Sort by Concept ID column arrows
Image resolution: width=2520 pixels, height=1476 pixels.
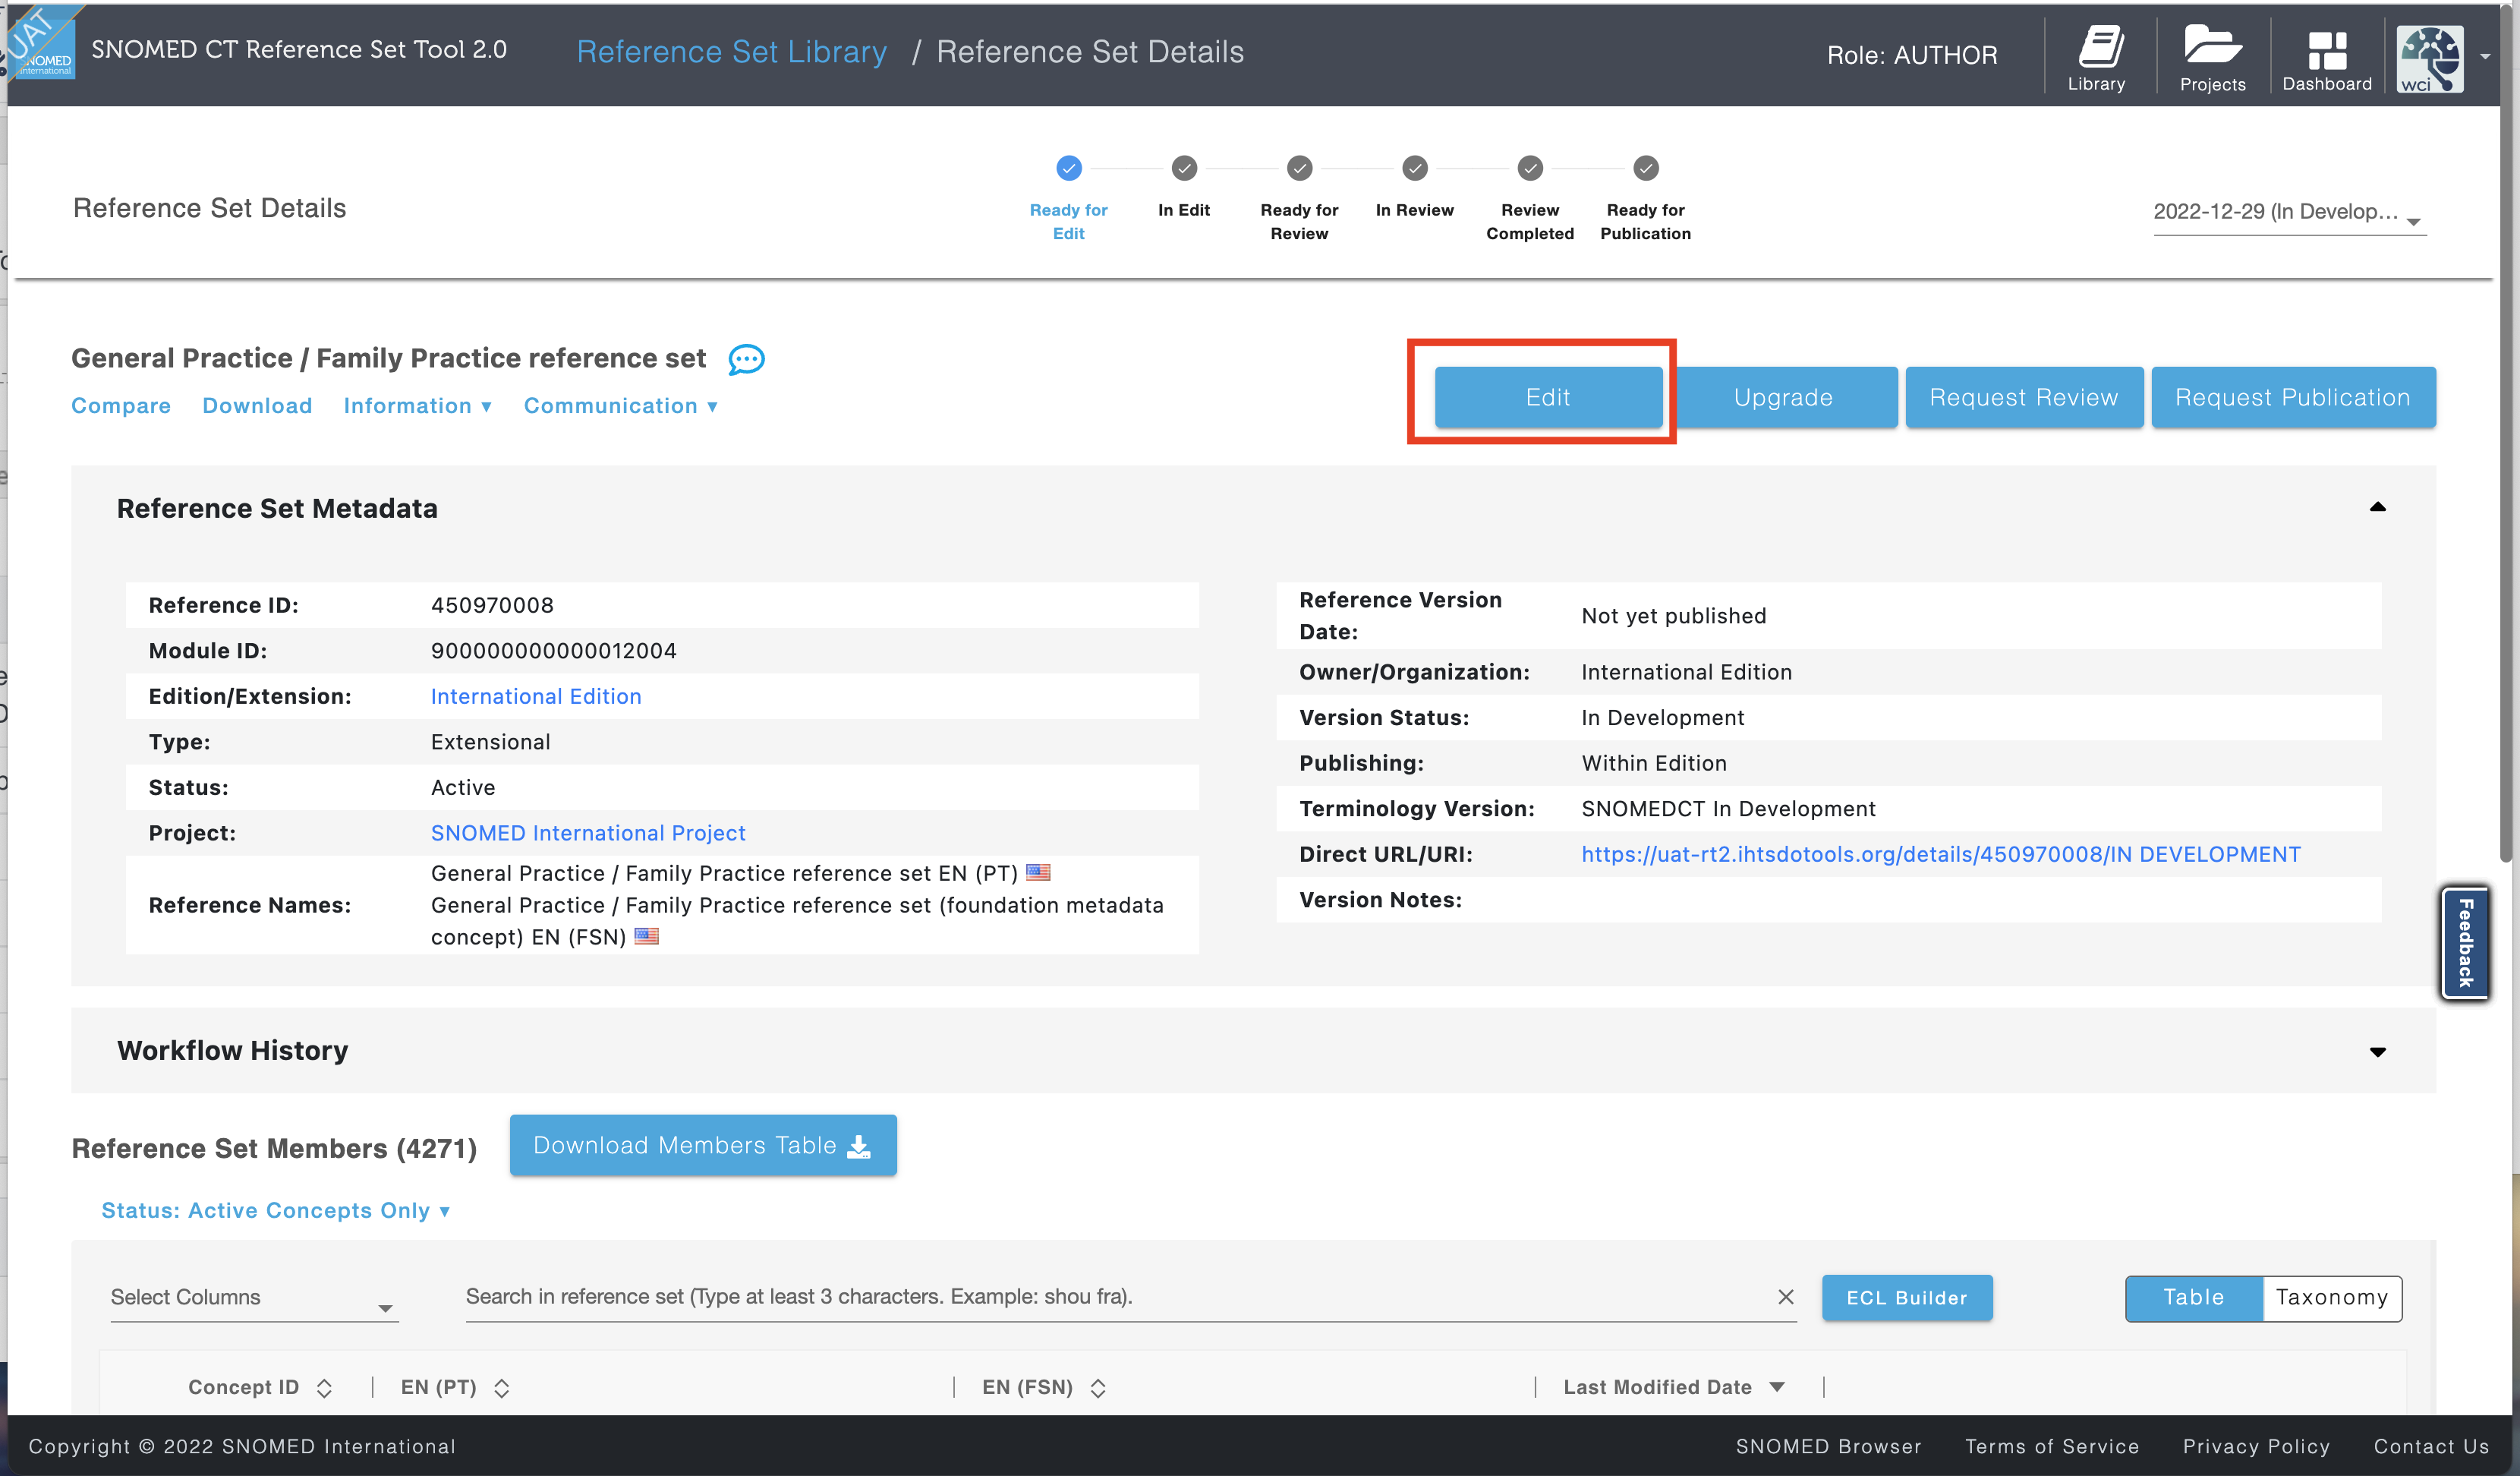(x=324, y=1387)
